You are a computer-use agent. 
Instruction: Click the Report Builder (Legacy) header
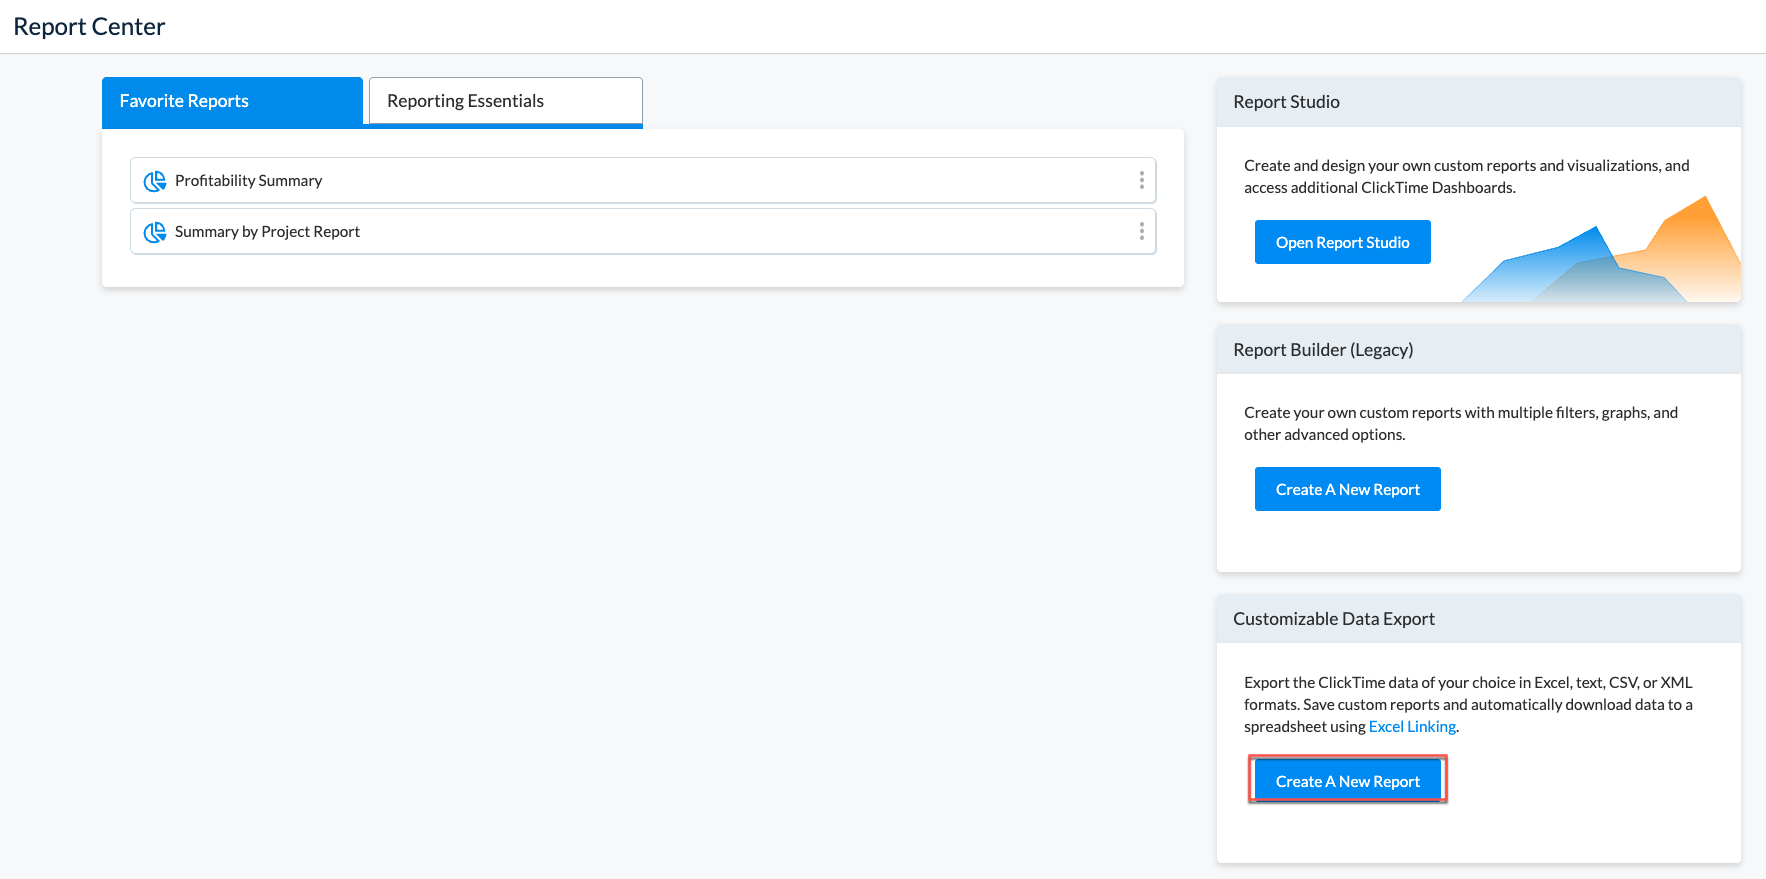coord(1478,350)
